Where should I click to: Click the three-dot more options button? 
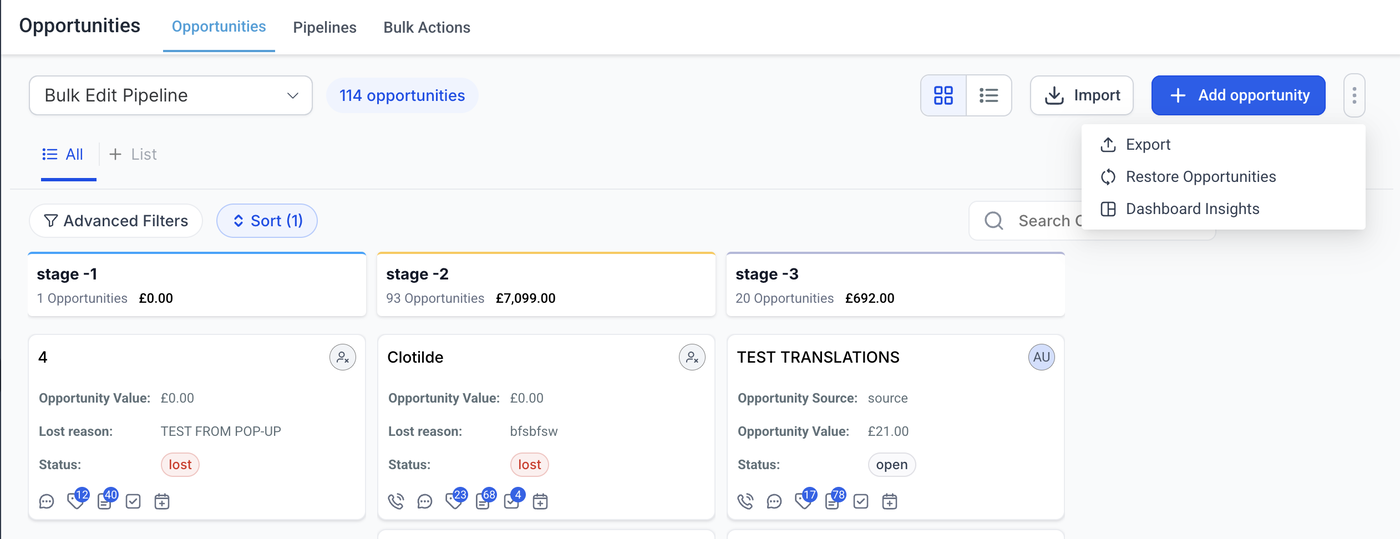pyautogui.click(x=1354, y=96)
